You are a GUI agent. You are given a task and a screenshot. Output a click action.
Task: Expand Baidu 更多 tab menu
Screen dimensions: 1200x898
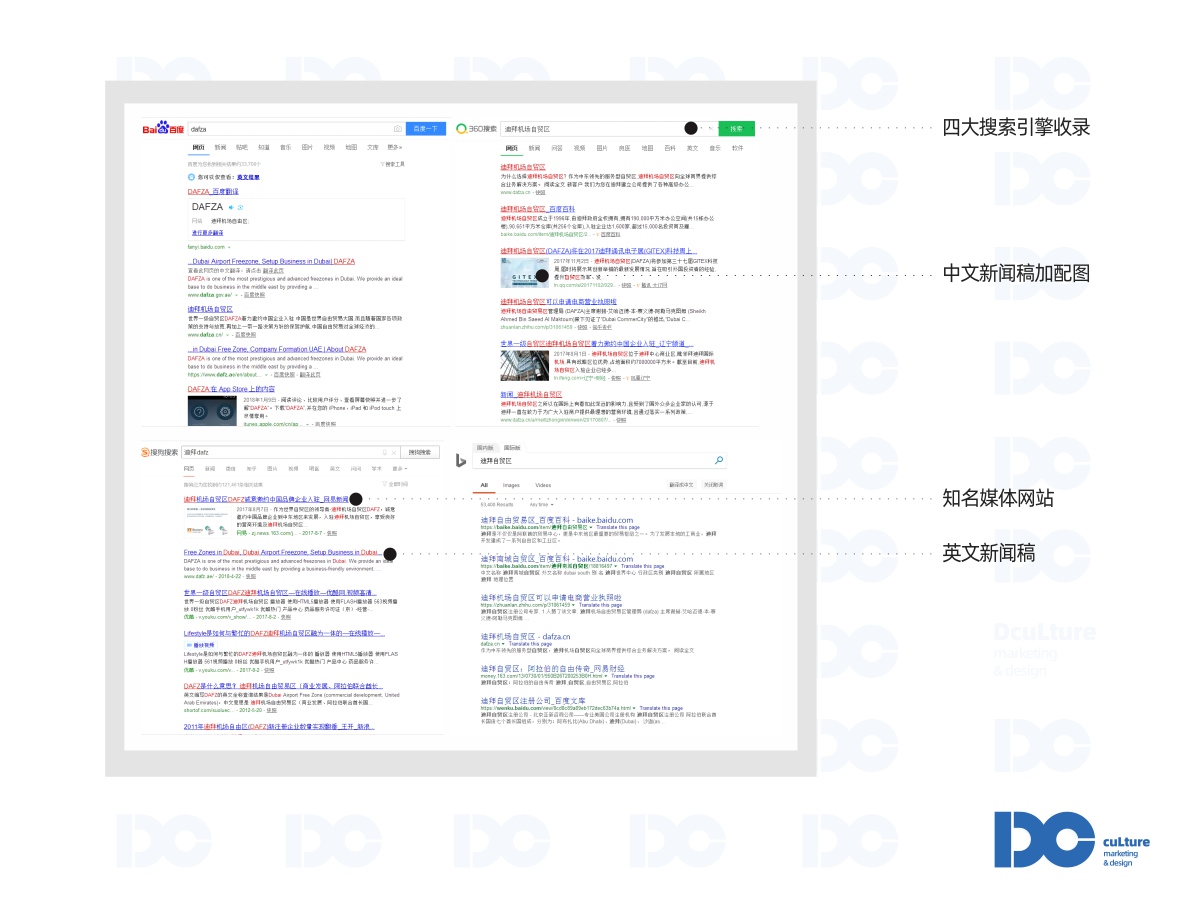395,147
